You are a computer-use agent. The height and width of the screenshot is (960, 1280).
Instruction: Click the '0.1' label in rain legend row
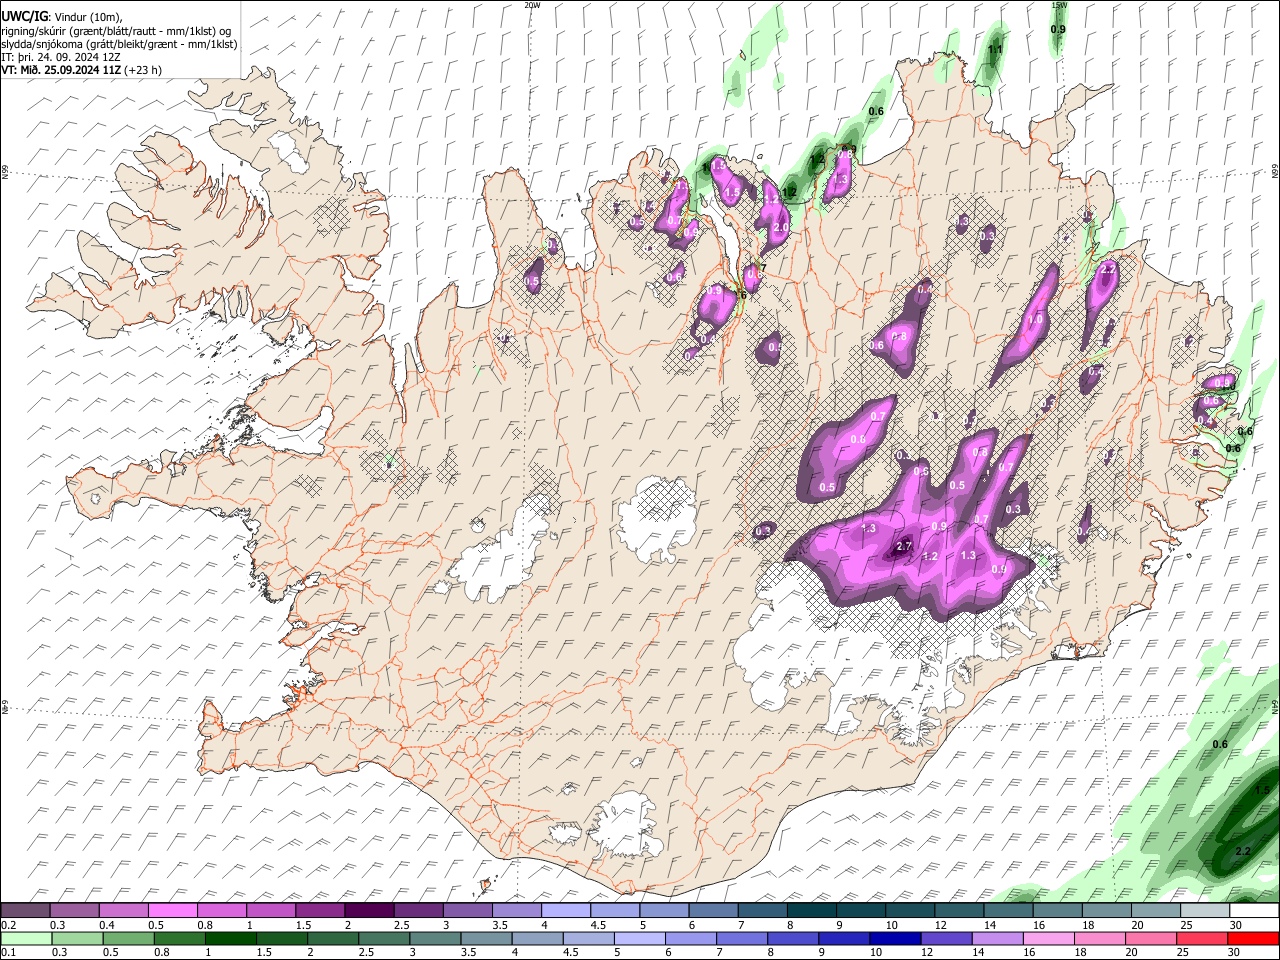[8, 952]
